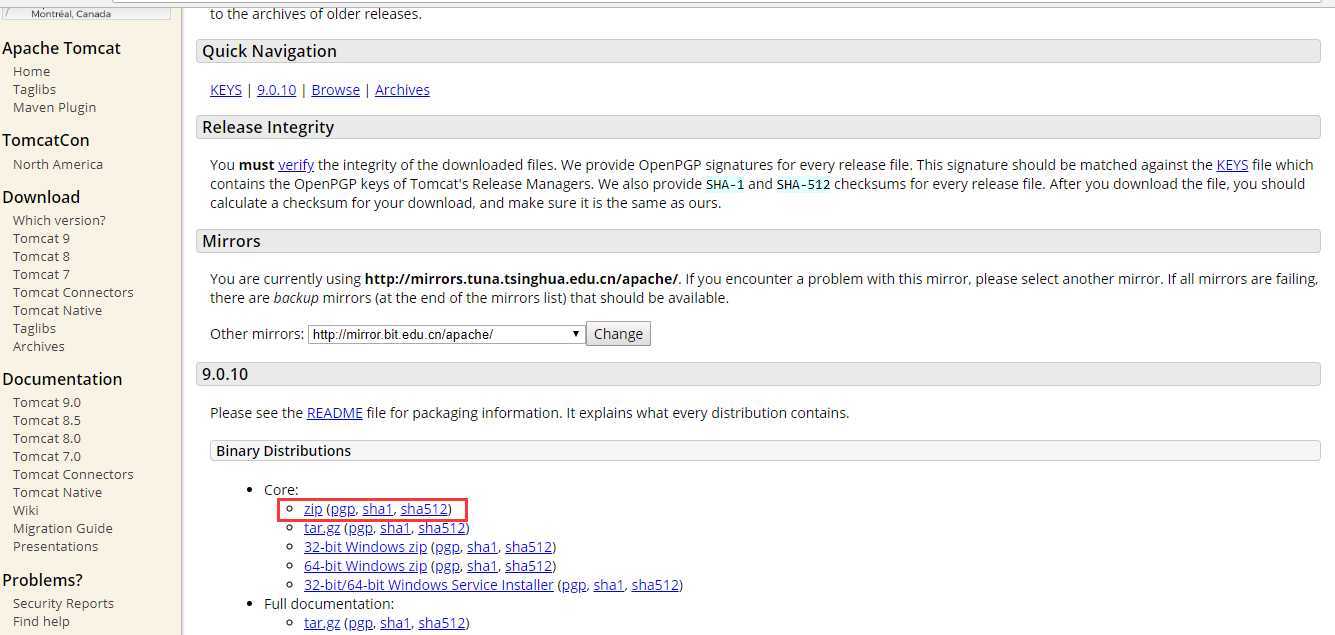Open Security Reports link

click(x=63, y=603)
